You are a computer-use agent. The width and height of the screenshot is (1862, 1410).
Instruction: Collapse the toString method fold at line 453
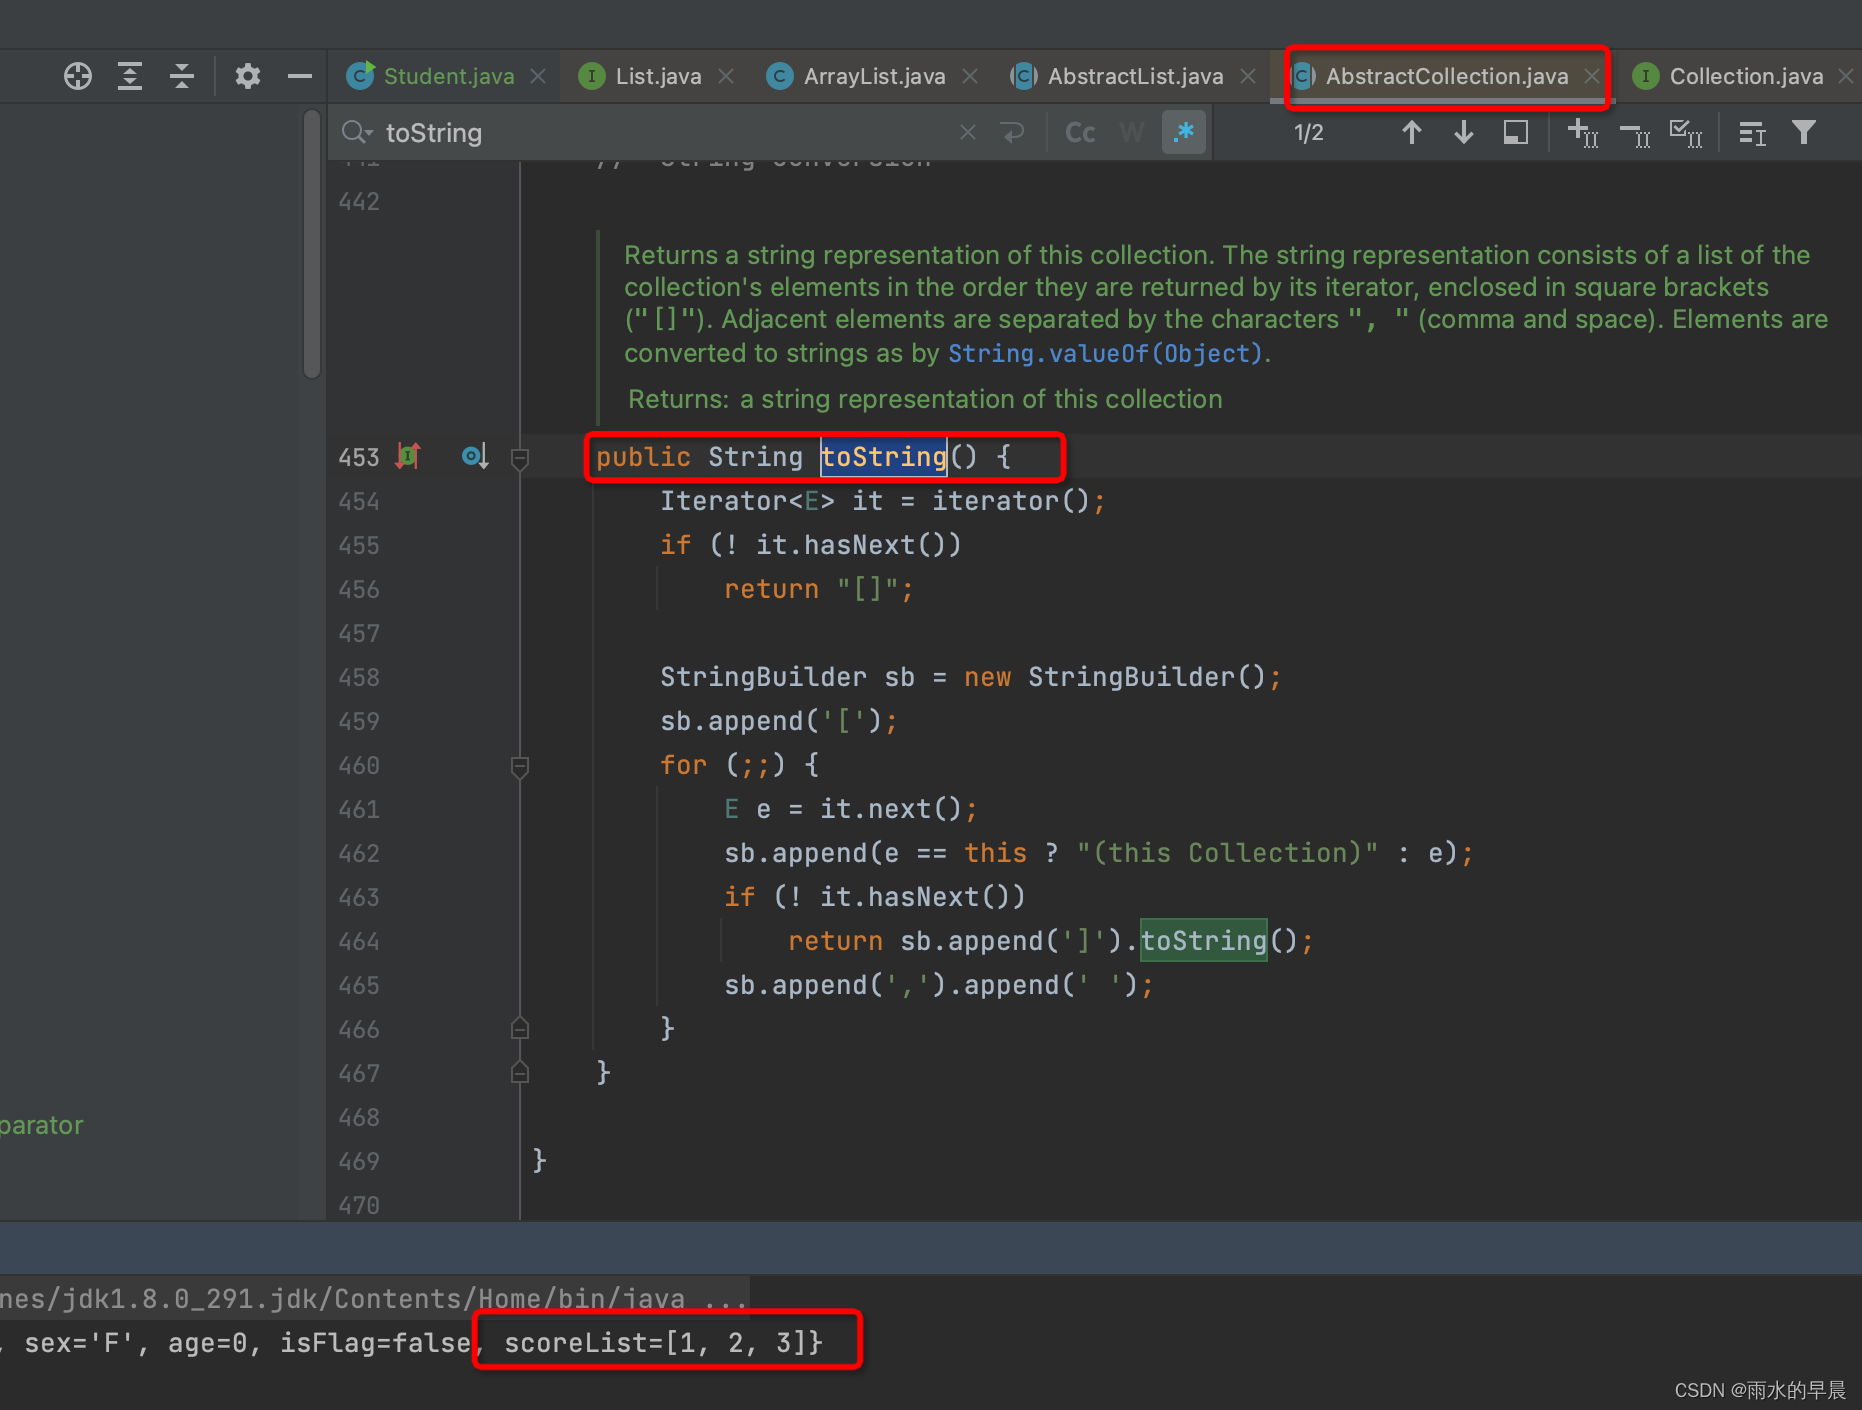520,458
